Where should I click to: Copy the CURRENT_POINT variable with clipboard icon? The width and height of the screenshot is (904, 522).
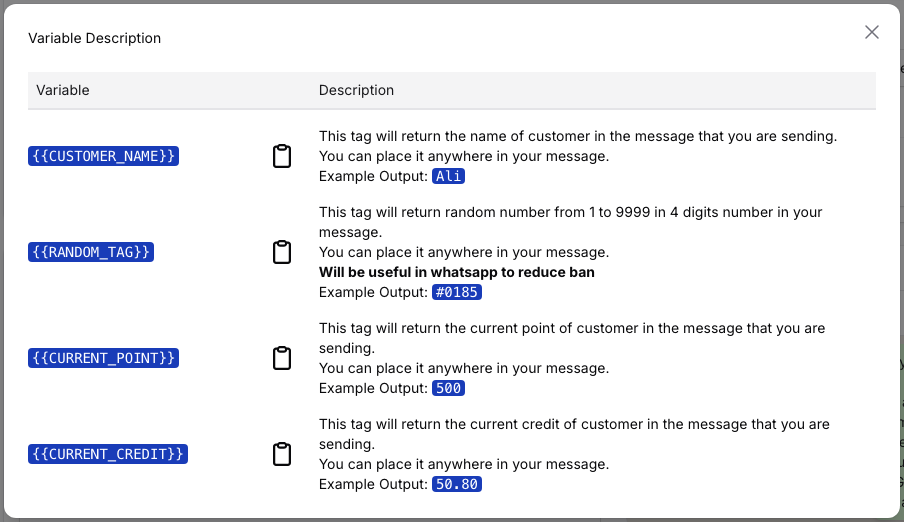(x=282, y=358)
